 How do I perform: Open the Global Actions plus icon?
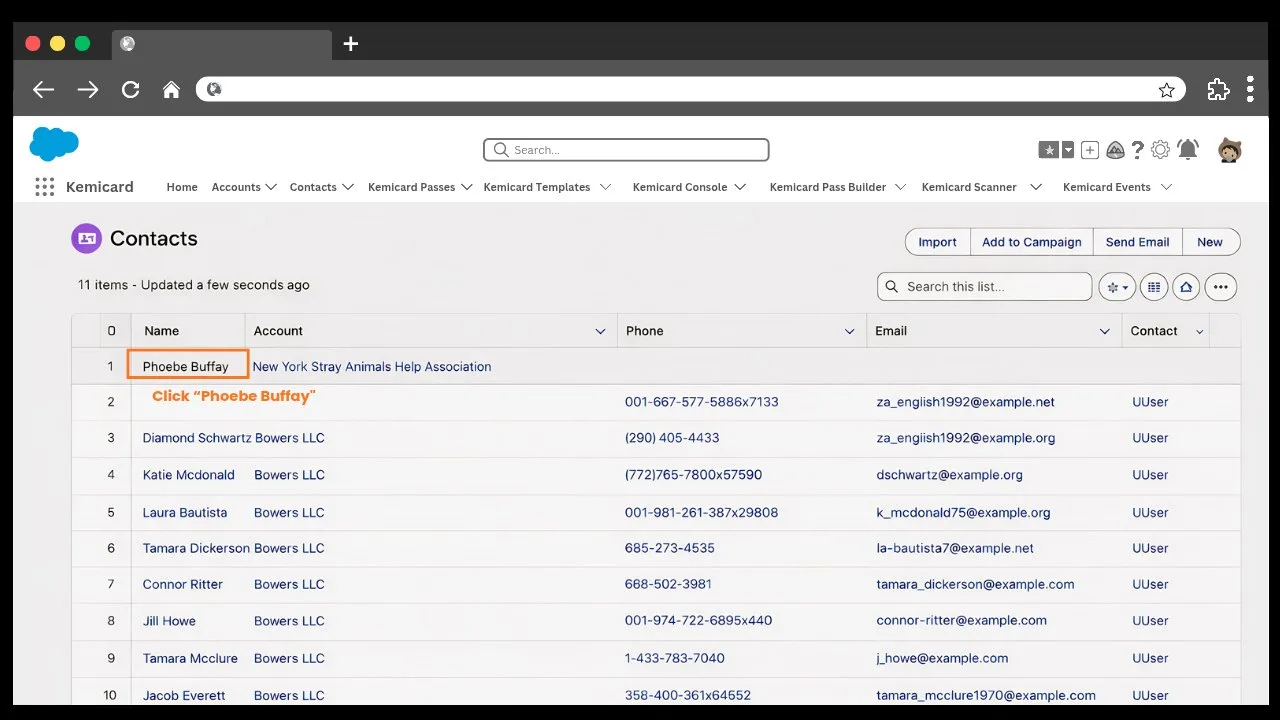1090,150
